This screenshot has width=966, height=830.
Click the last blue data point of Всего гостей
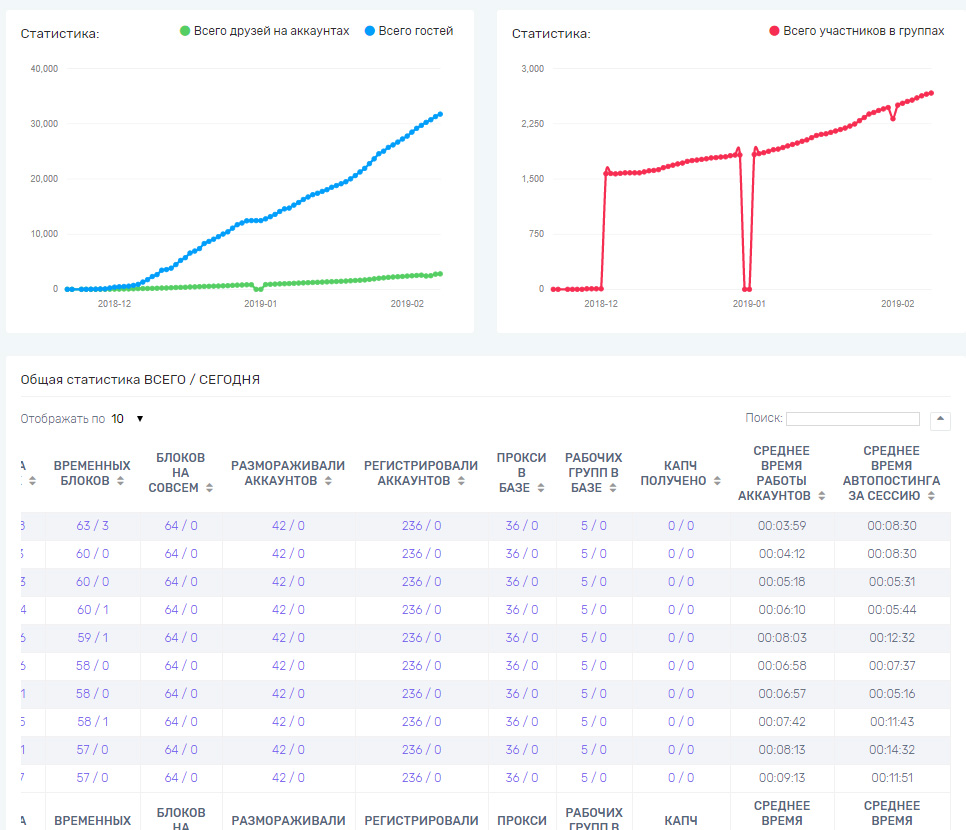pyautogui.click(x=440, y=114)
